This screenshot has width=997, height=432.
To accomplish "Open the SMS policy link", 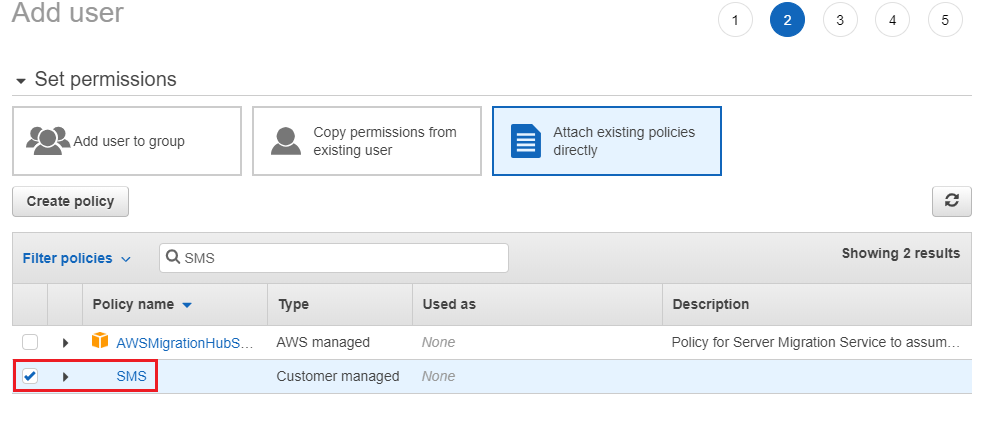I will click(131, 376).
